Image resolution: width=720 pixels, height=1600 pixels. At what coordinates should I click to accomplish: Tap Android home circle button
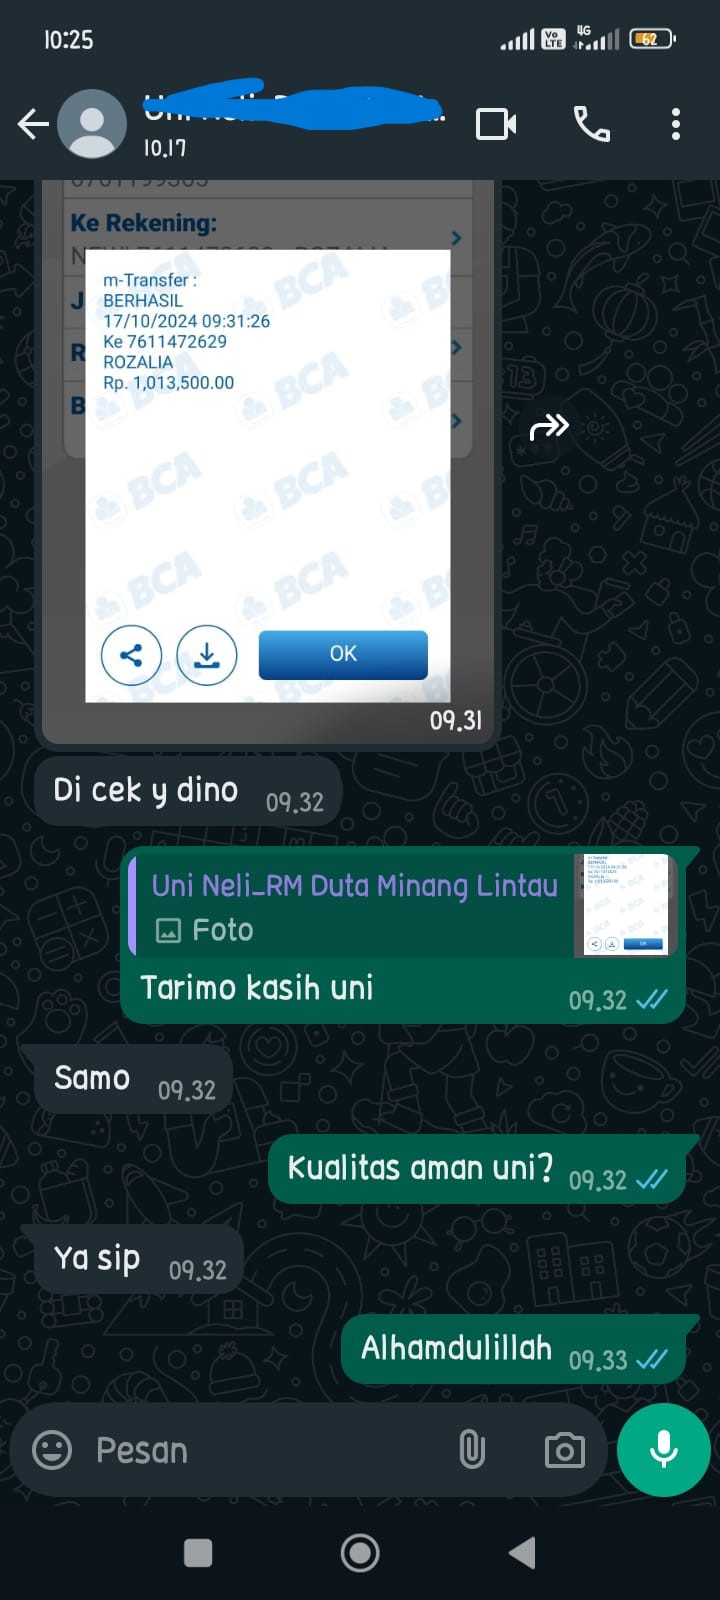360,1553
